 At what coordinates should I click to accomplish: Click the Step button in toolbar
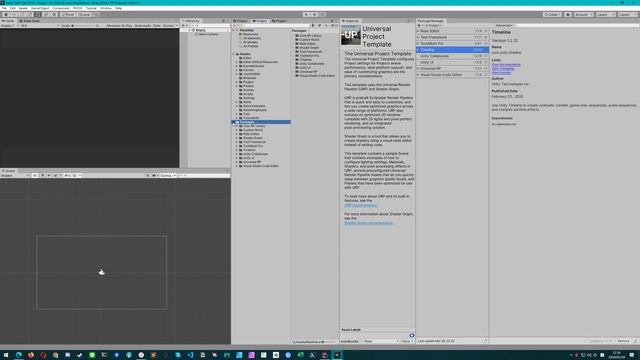point(322,15)
